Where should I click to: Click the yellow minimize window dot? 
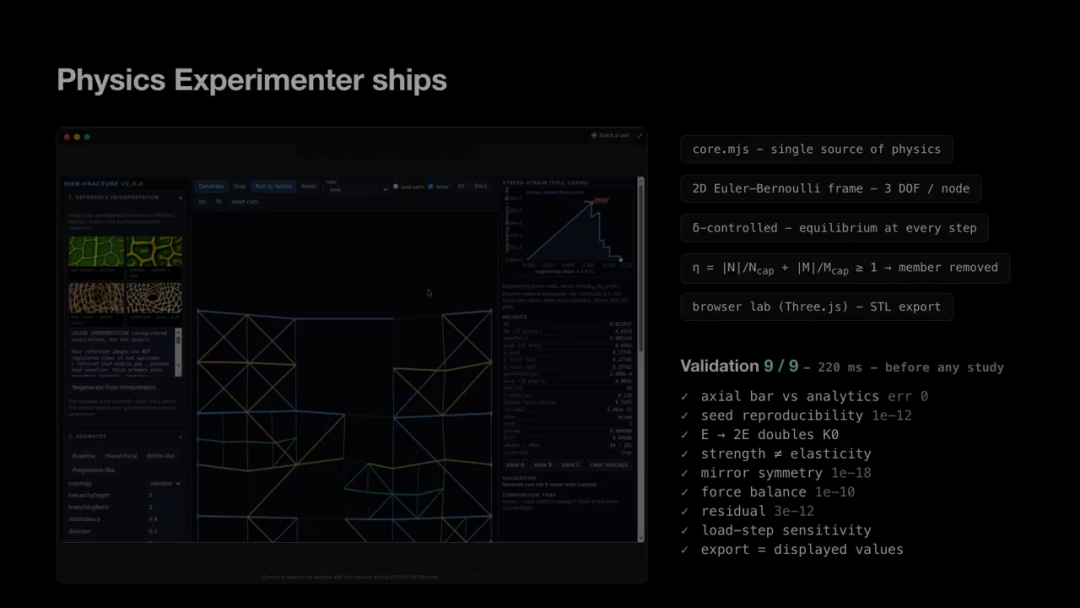[76, 137]
